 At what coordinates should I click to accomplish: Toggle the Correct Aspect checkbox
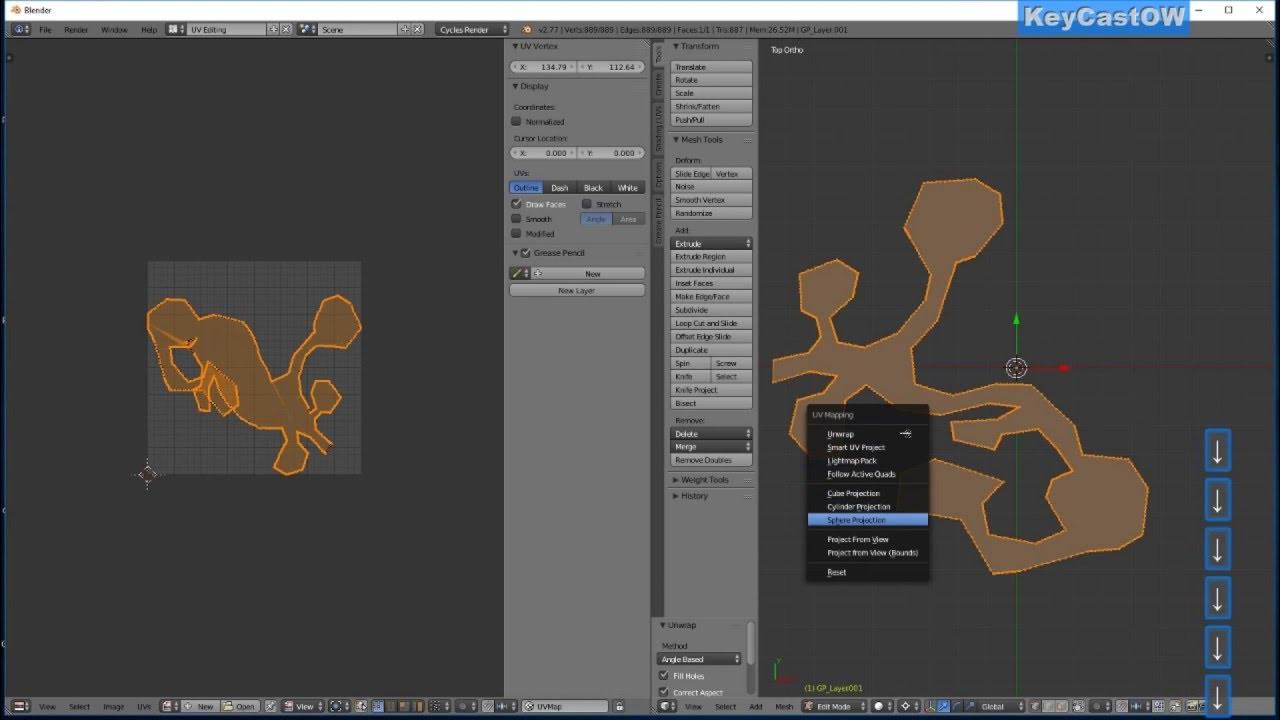point(664,692)
